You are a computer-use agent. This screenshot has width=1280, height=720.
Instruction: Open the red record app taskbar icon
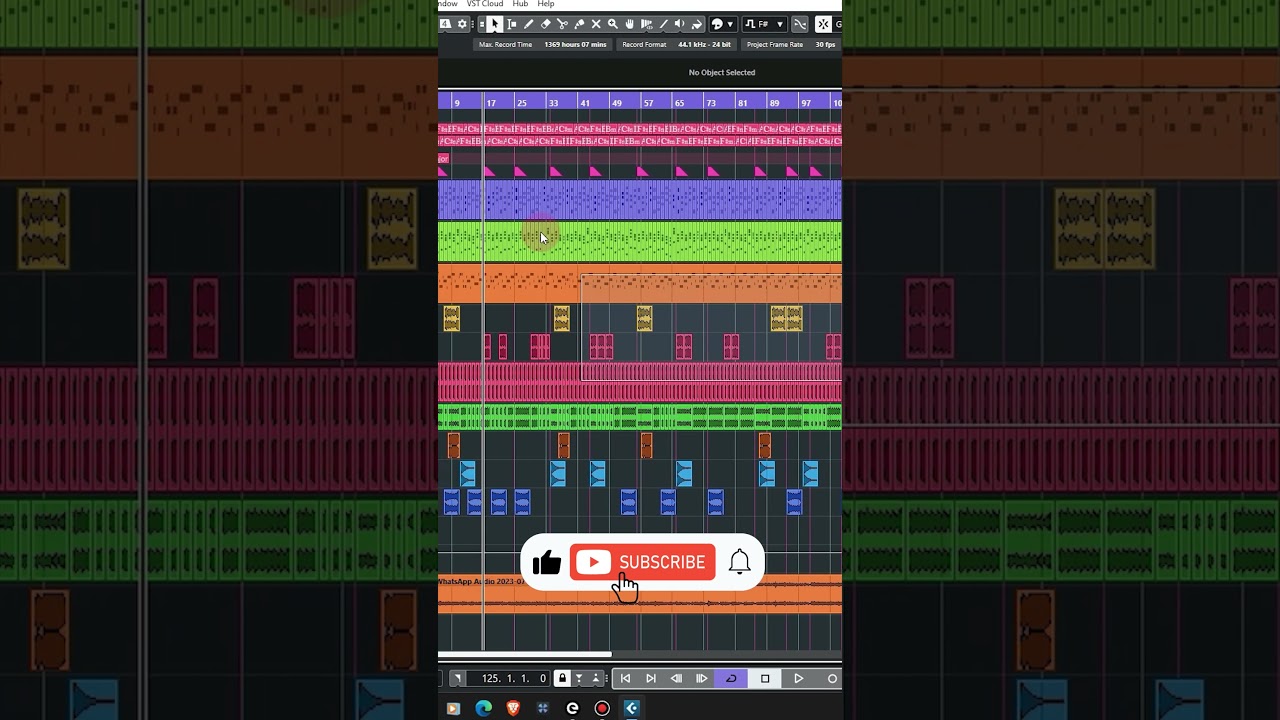(x=602, y=708)
